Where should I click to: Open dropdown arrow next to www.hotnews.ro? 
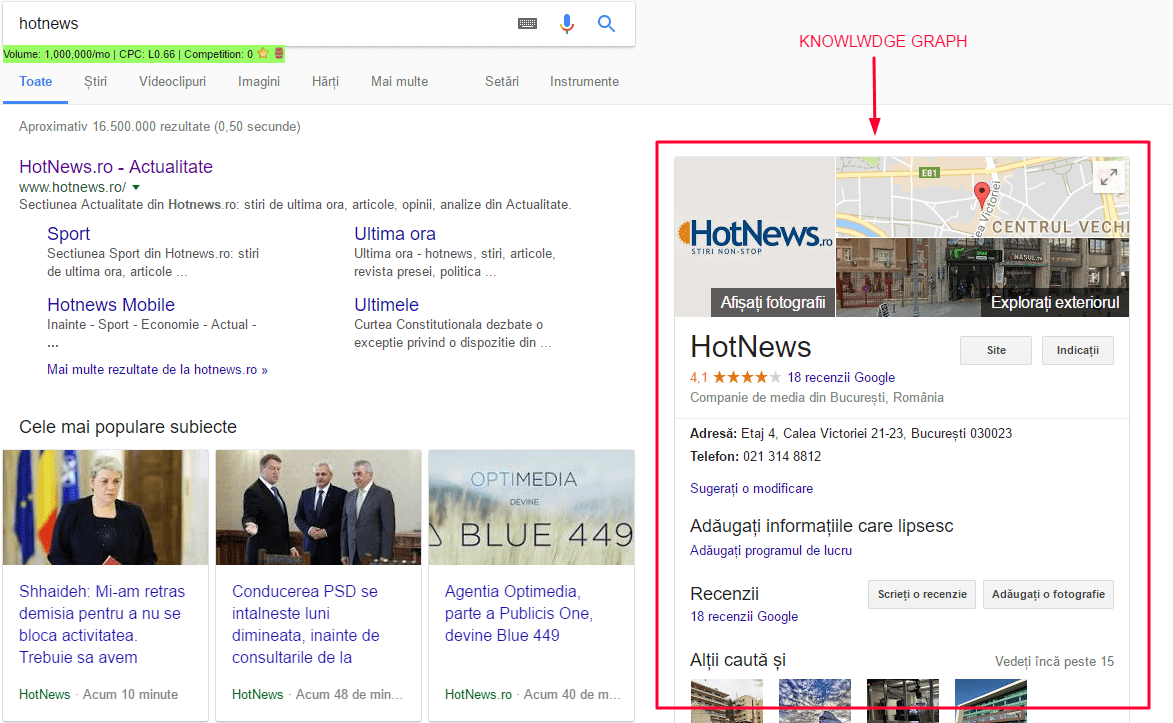[x=136, y=187]
